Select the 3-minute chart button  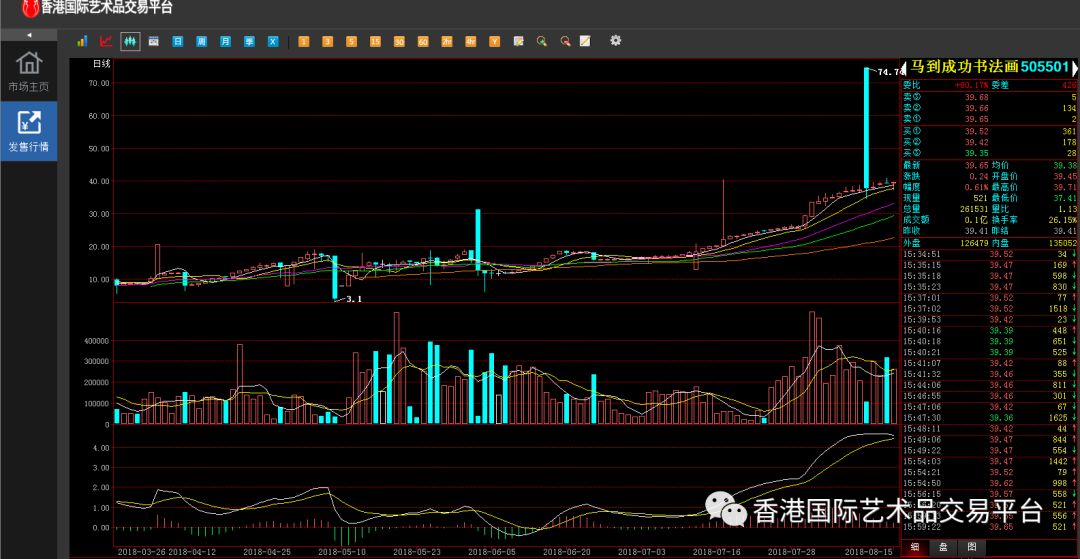click(327, 41)
